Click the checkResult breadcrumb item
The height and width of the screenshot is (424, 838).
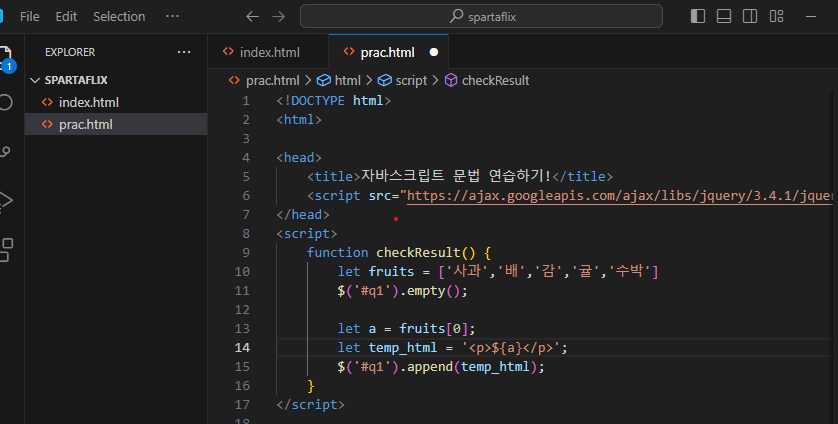(495, 81)
